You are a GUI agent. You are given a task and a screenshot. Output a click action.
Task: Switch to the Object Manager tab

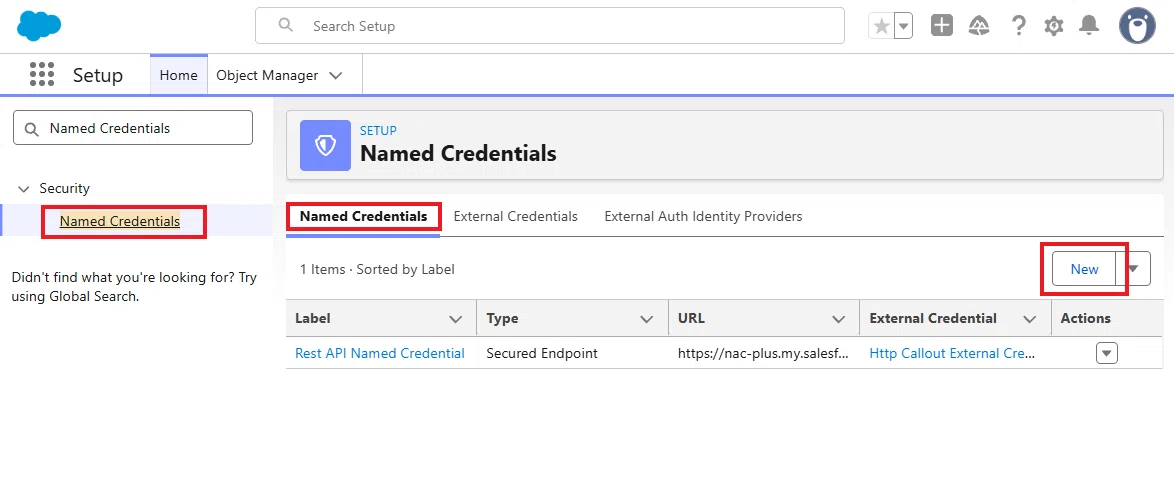(x=267, y=75)
